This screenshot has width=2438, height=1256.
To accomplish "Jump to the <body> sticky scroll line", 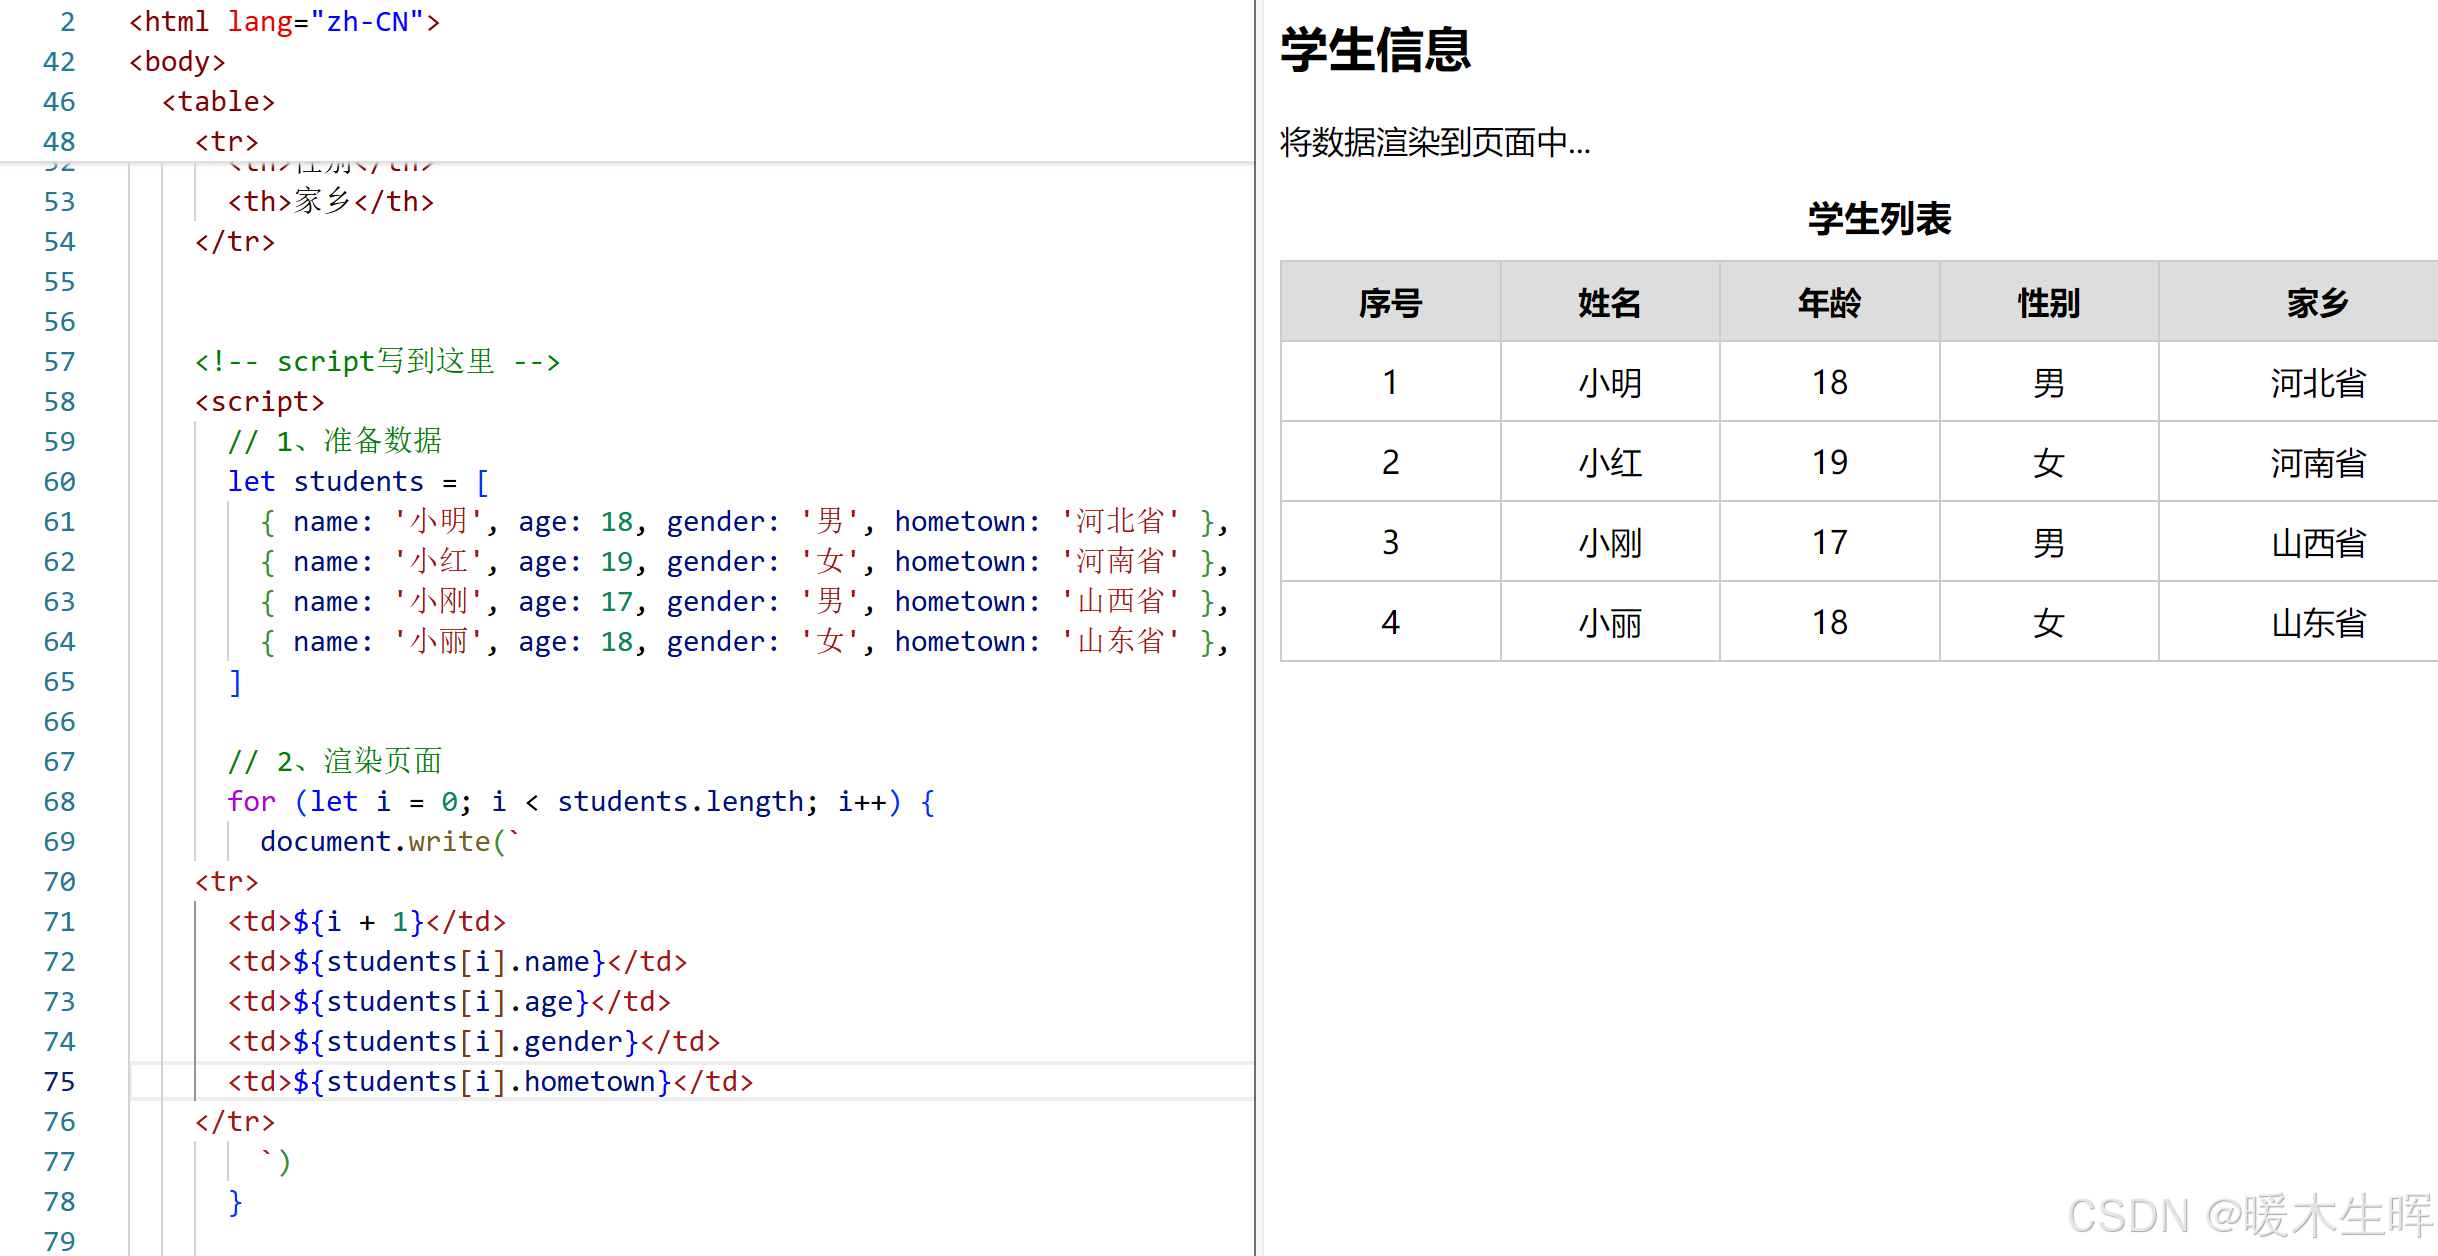I will (178, 61).
